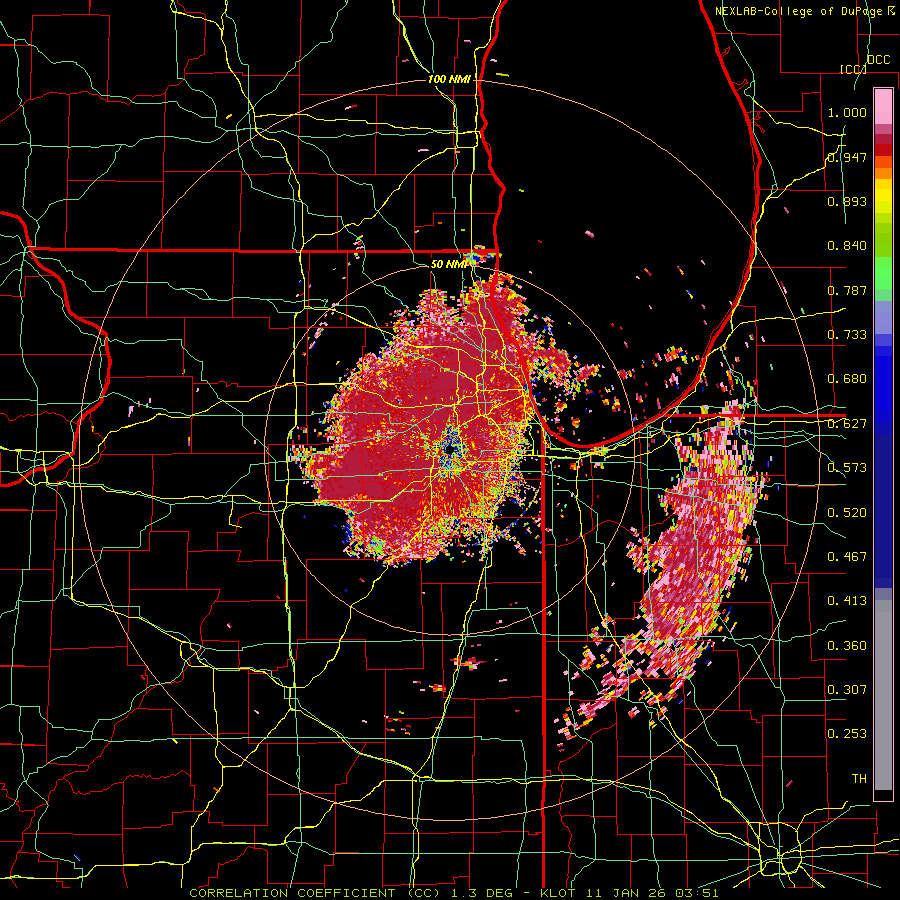
Task: Select the 0.680 scale value
Action: tap(847, 379)
